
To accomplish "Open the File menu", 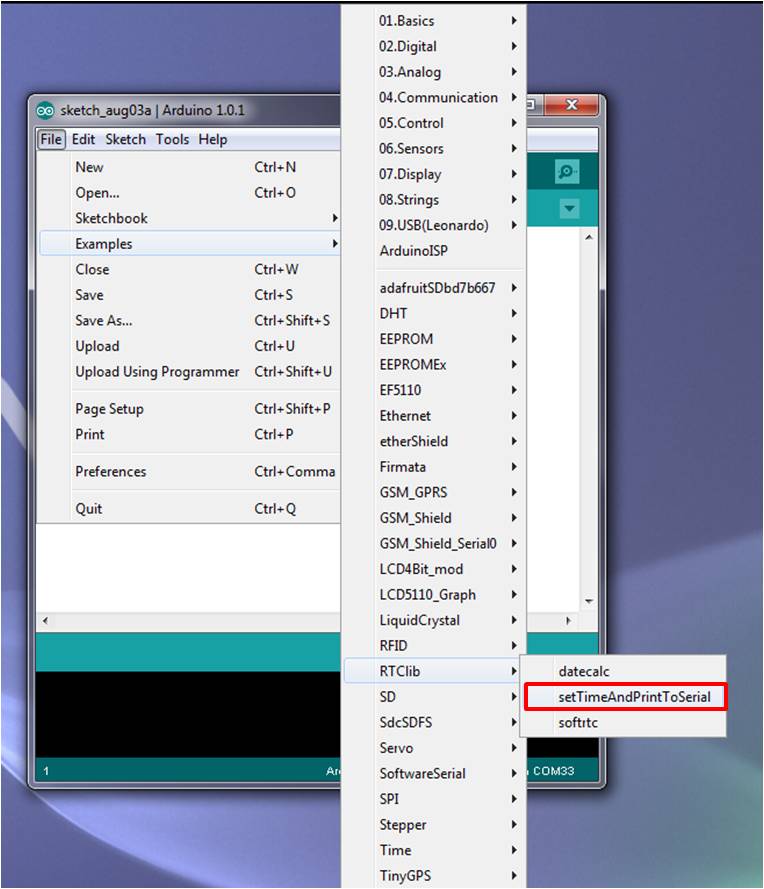I will coord(51,139).
